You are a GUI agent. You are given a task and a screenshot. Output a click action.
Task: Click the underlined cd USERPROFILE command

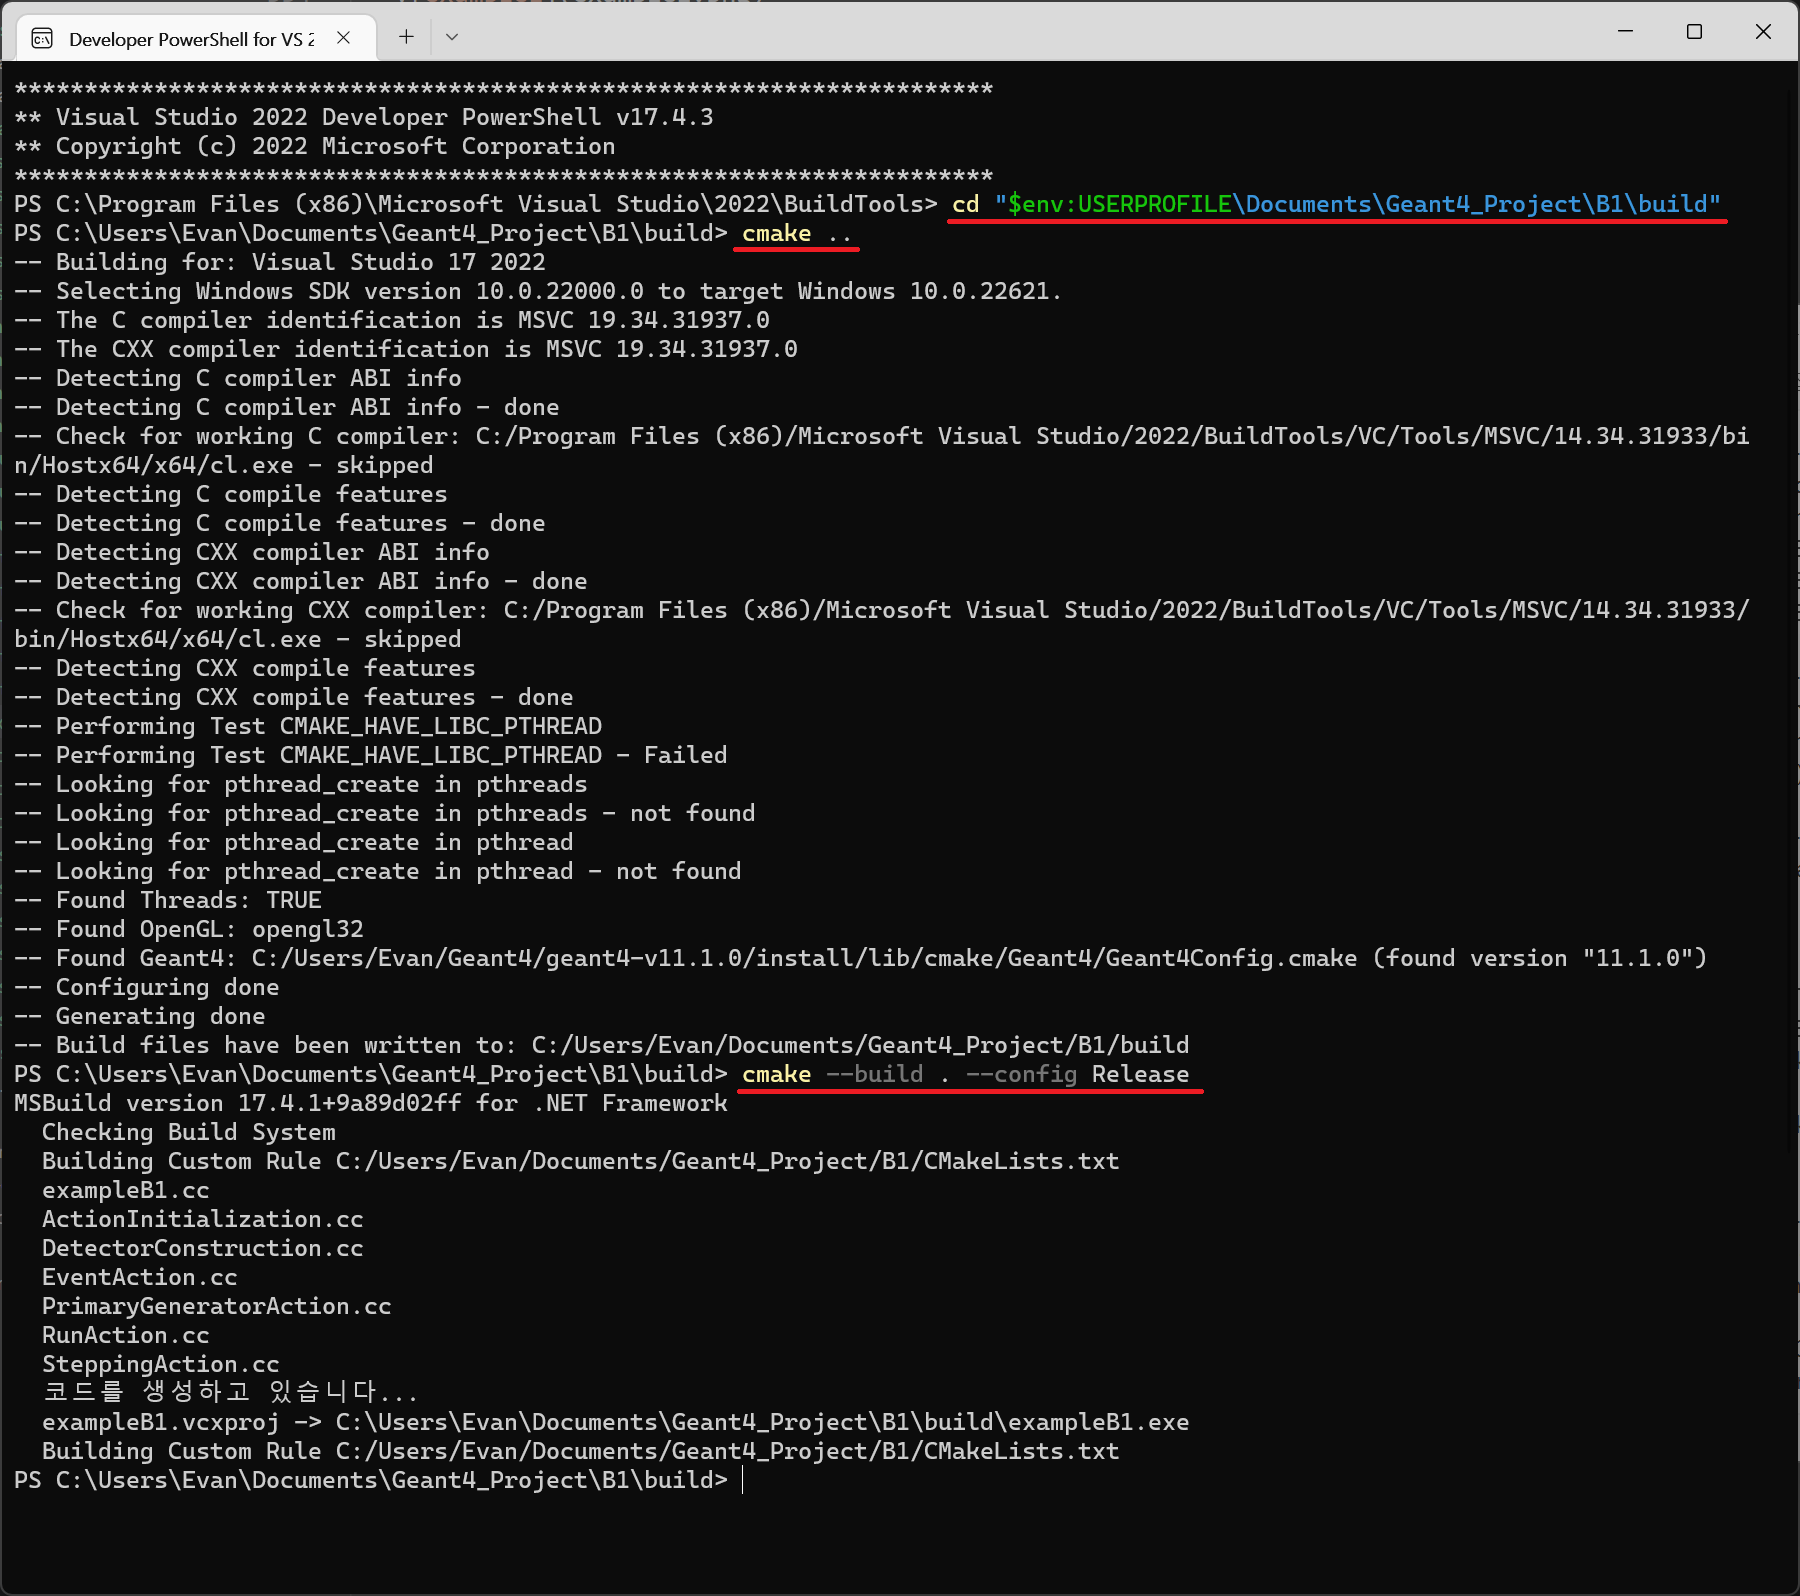[x=1335, y=205]
